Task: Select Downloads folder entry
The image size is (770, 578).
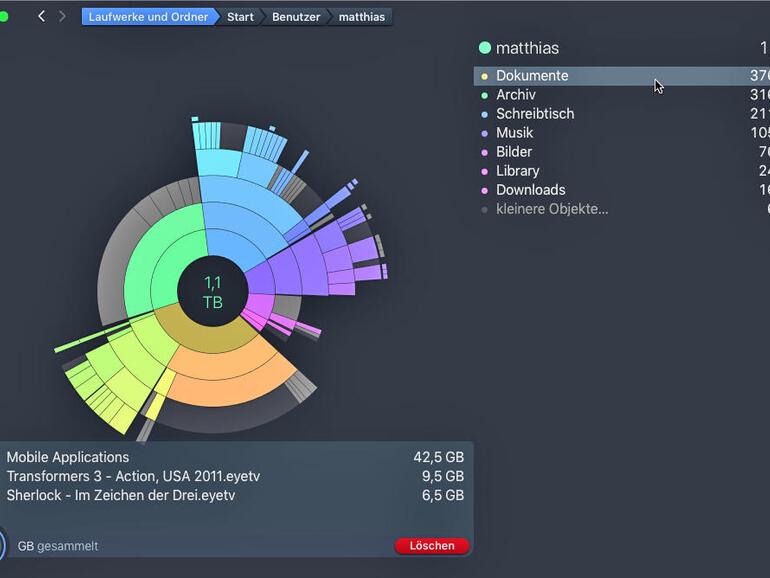Action: click(622, 190)
